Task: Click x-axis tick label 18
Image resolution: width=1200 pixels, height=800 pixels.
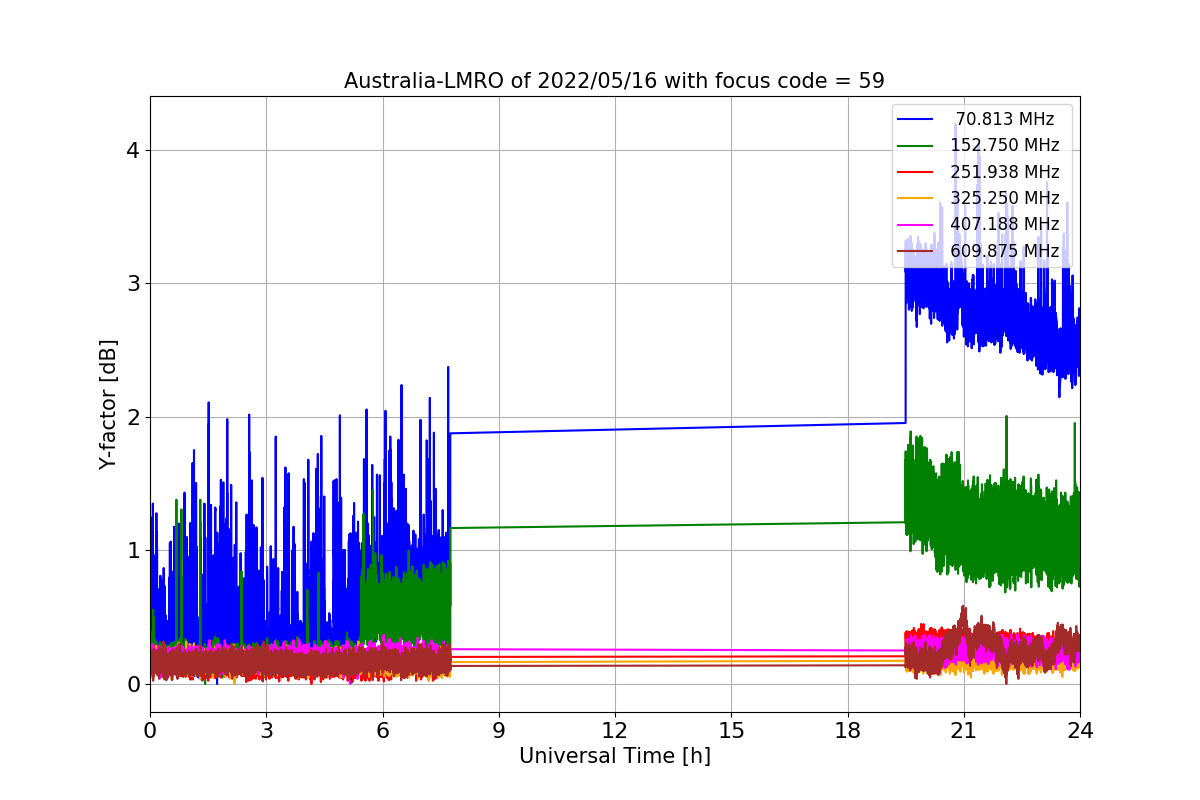Action: (x=847, y=730)
